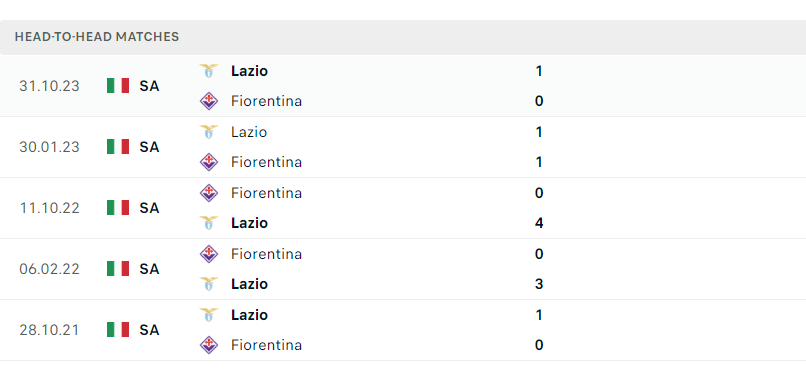Viewport: 806px width, 371px height.
Task: Click Italy flag beside the 28.10.21 match
Action: (x=118, y=329)
